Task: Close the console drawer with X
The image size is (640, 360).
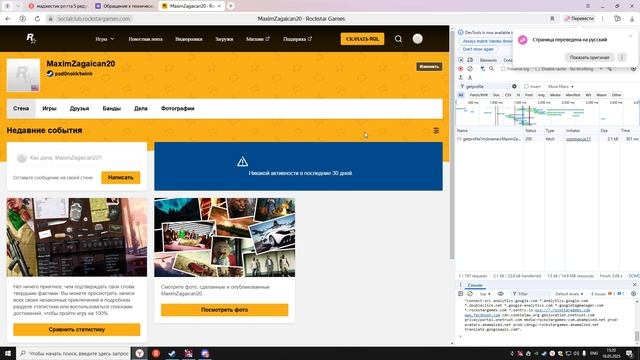Action: click(635, 285)
